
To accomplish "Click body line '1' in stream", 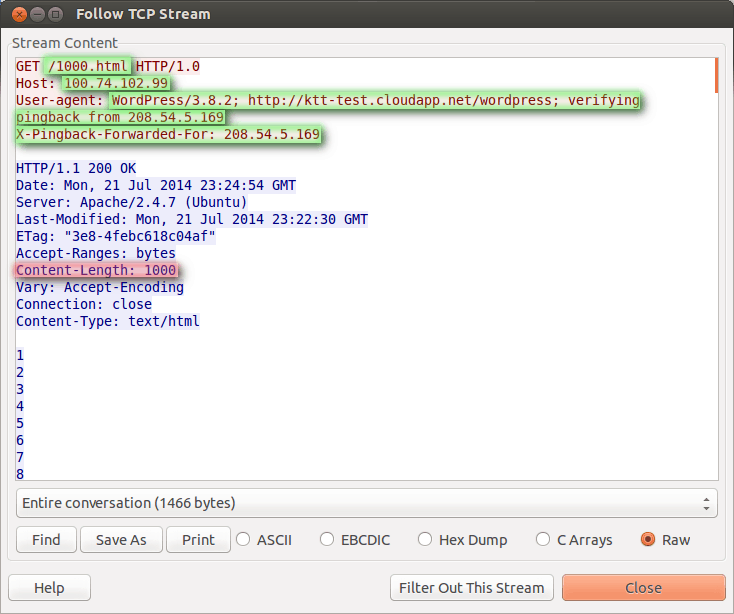I will tap(20, 355).
